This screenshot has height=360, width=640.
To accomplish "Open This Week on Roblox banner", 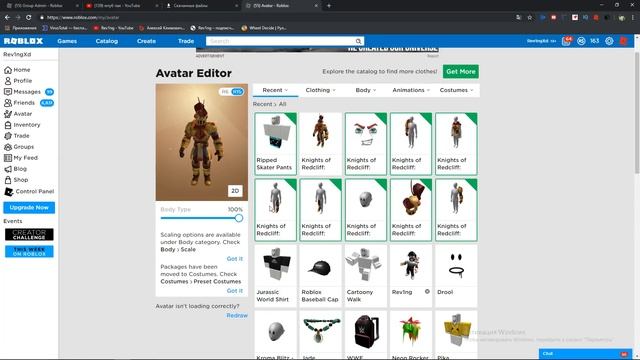I will tap(29, 251).
